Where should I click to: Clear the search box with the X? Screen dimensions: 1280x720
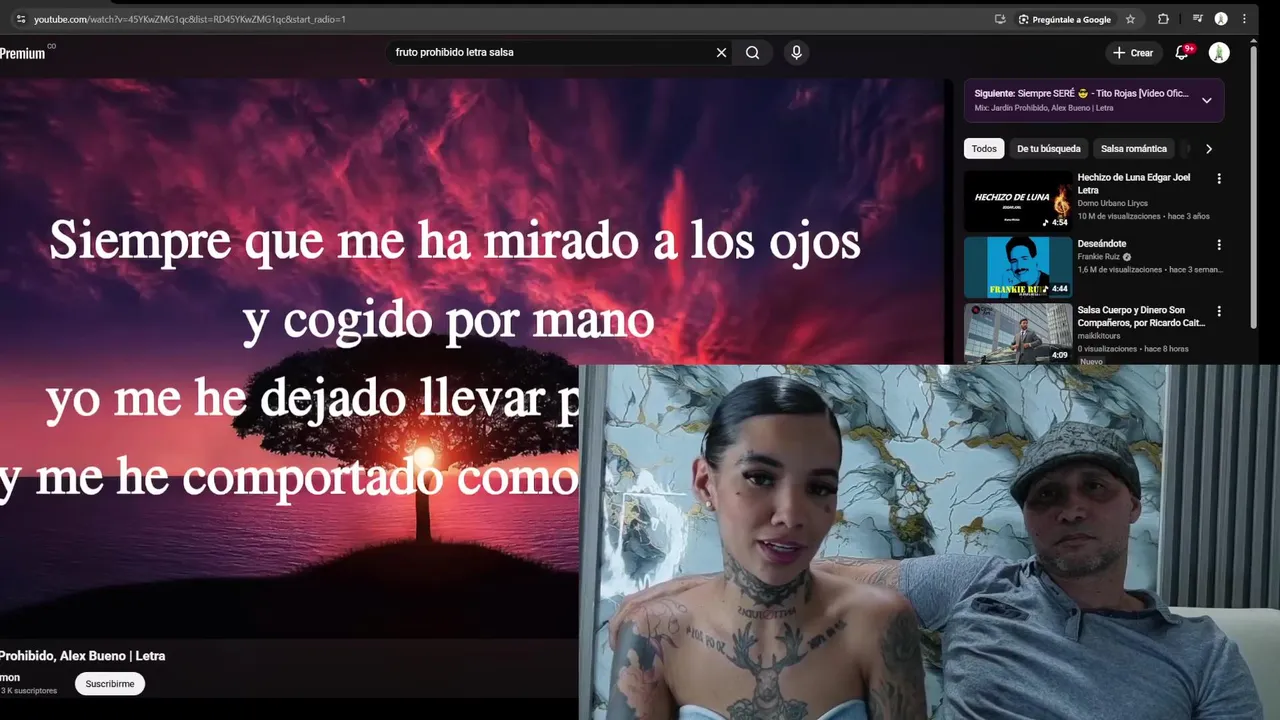coord(721,53)
